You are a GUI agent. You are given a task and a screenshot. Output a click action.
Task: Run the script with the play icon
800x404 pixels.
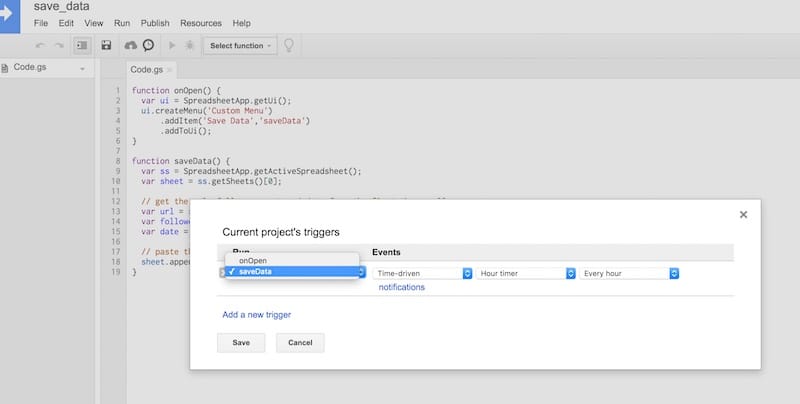(x=172, y=45)
